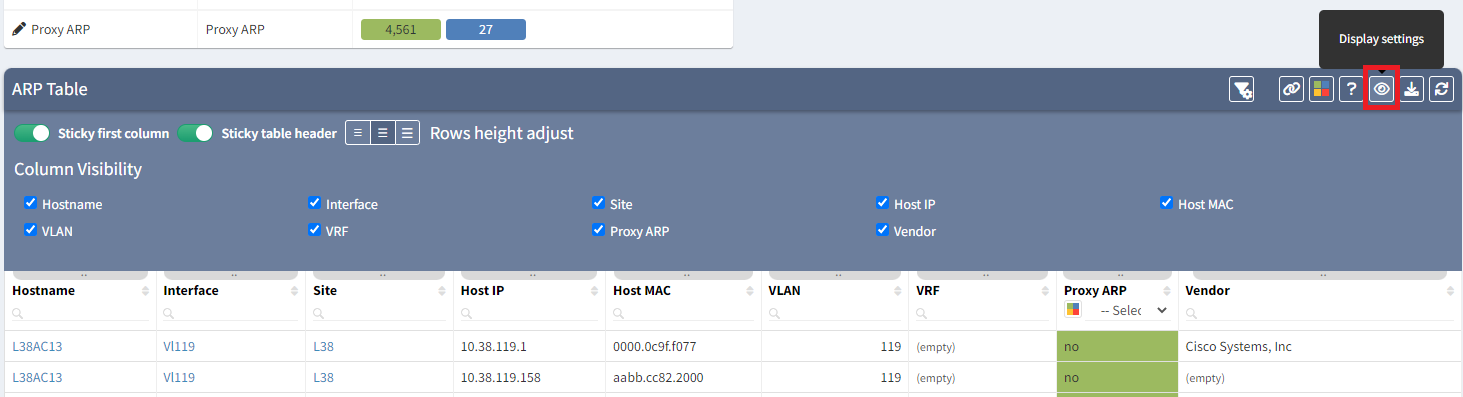Click the question mark help icon
The width and height of the screenshot is (1463, 397).
[1351, 89]
